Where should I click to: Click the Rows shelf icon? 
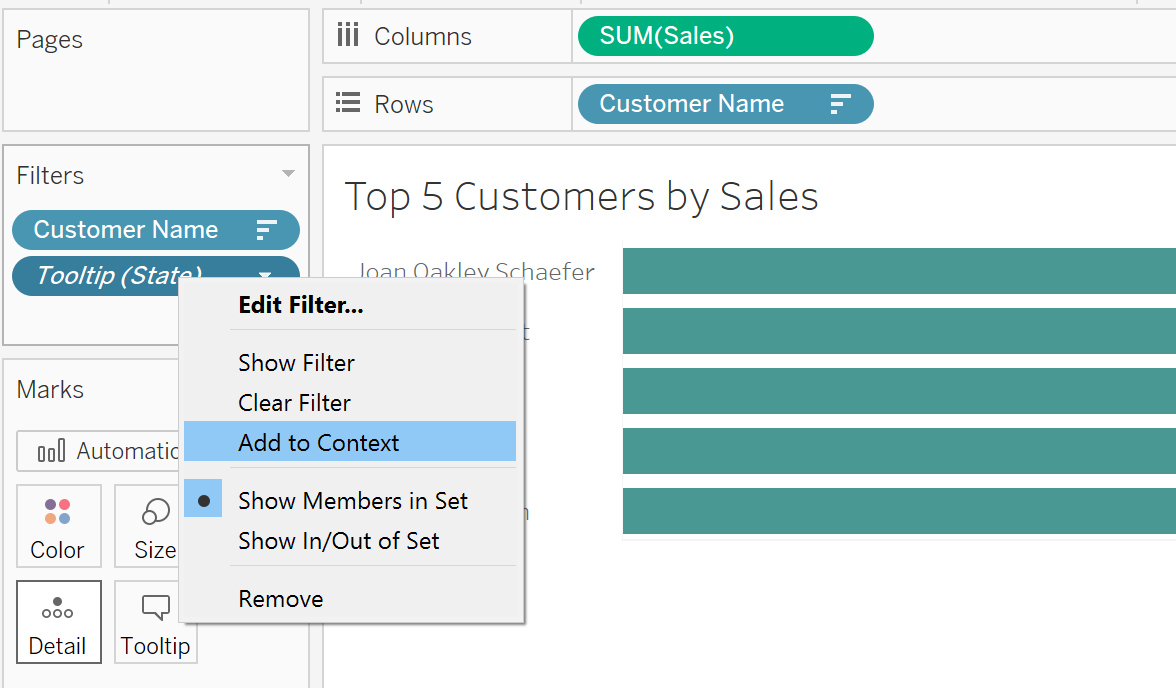point(348,103)
